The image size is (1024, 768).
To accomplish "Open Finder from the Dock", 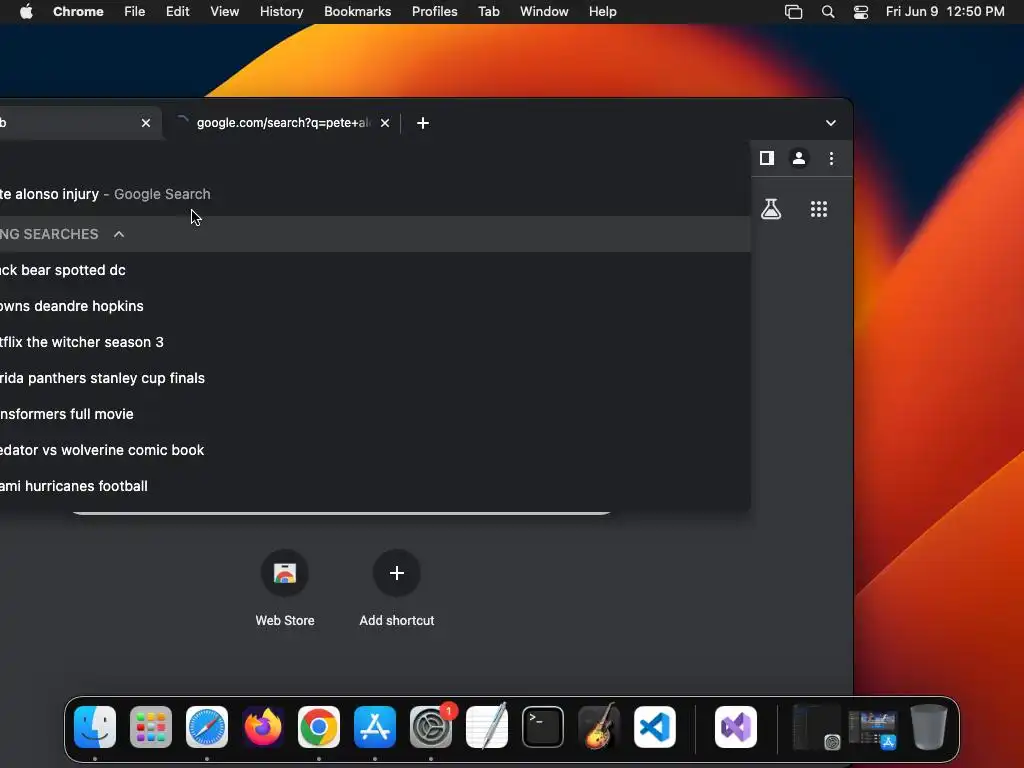I will click(95, 727).
